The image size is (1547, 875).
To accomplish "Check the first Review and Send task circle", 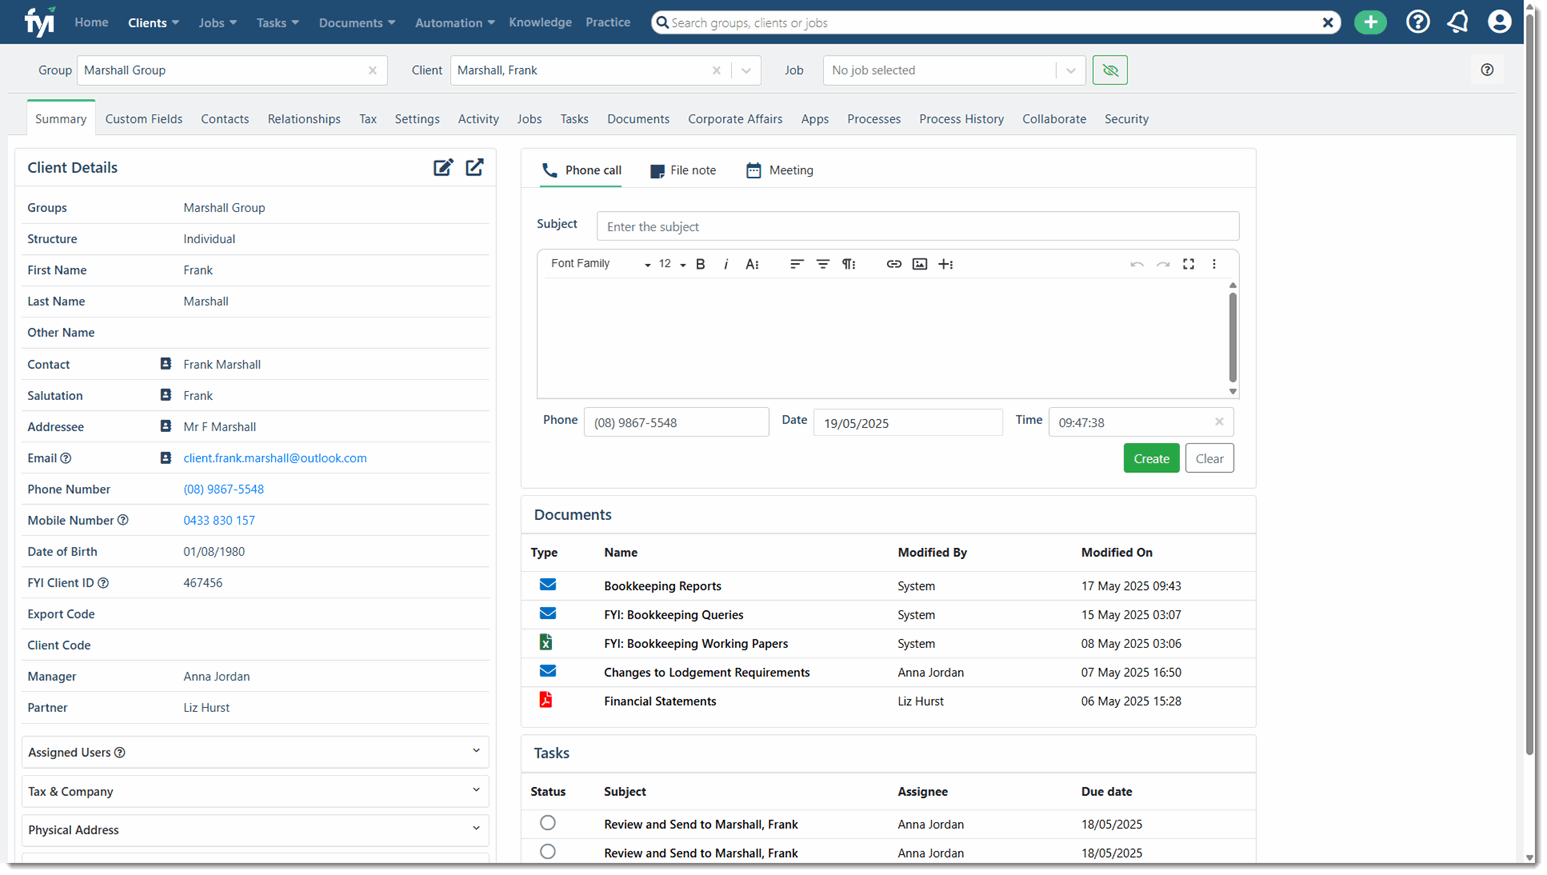I will click(x=547, y=823).
